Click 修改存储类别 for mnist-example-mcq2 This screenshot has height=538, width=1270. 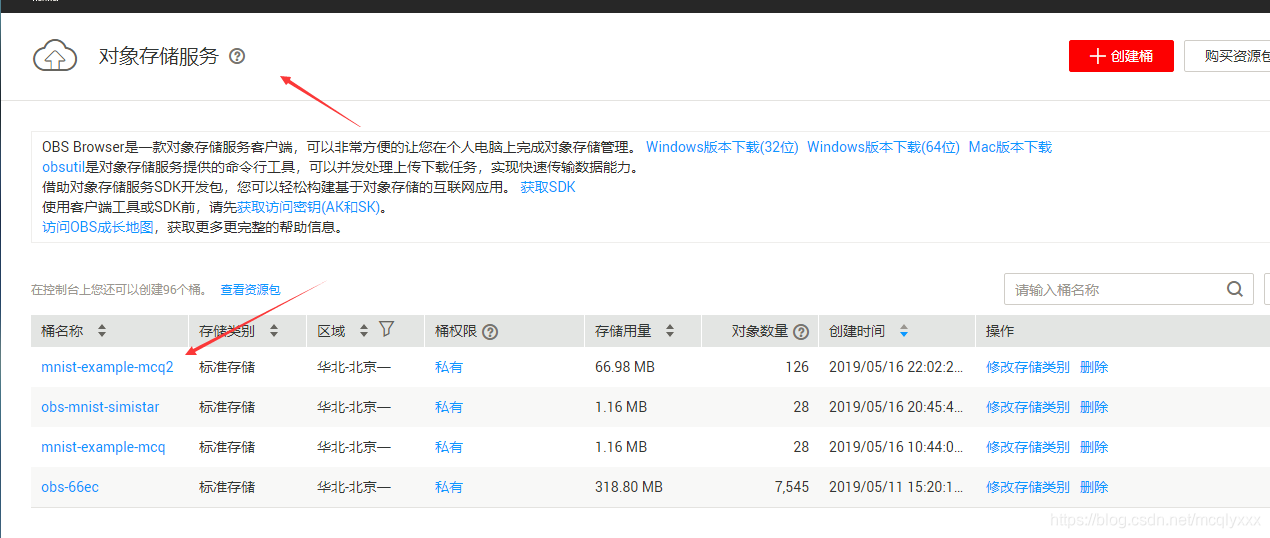pyautogui.click(x=1028, y=367)
